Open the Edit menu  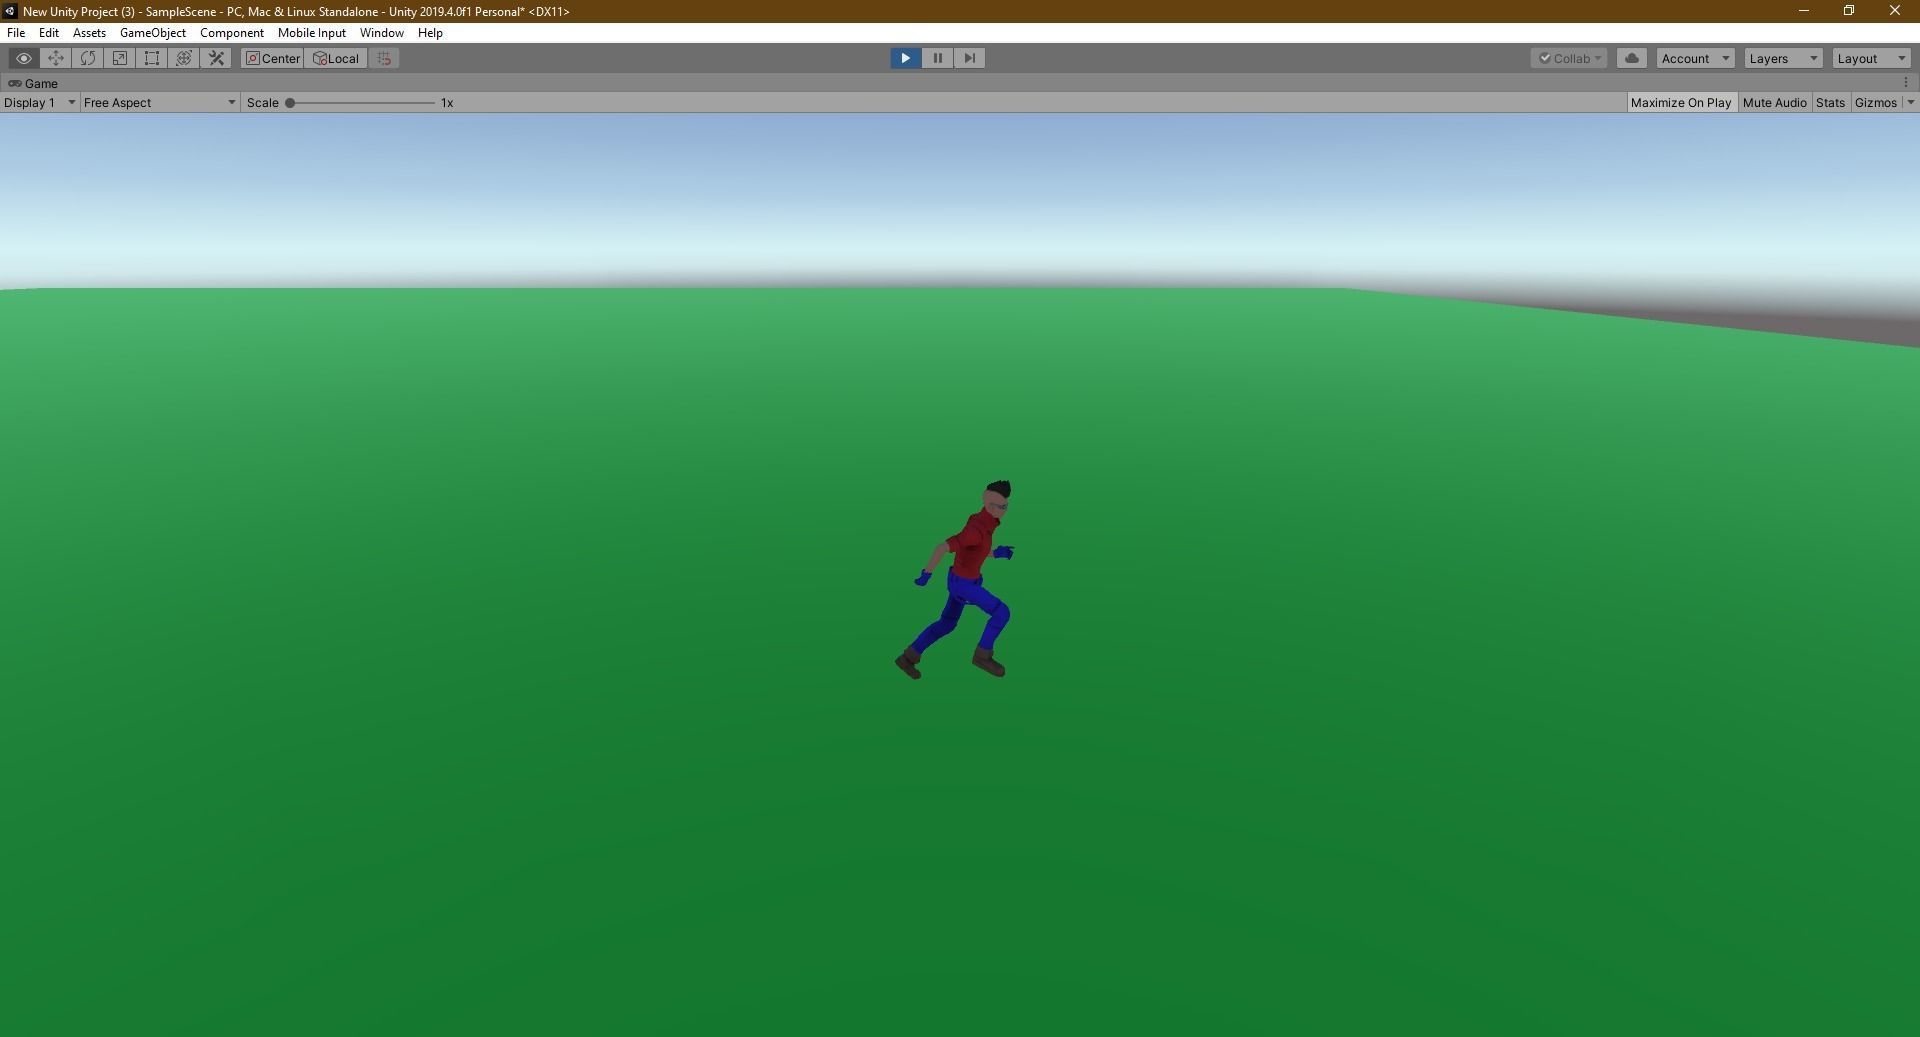pos(48,33)
